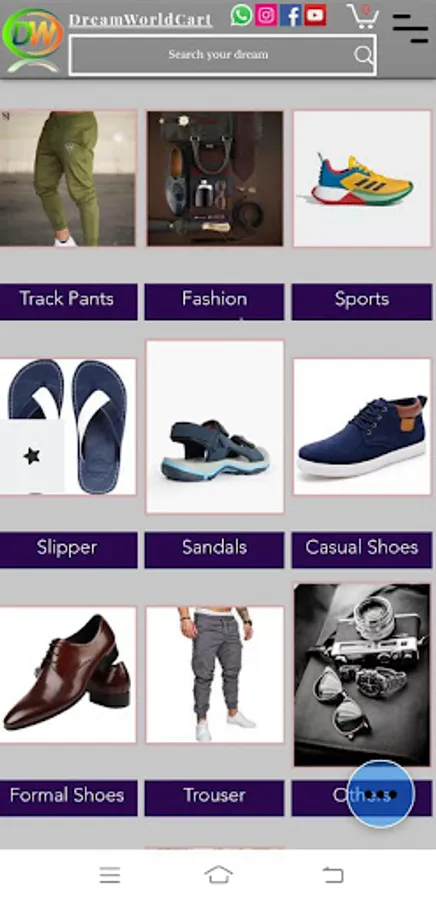Open the Instagram icon link

[266, 15]
